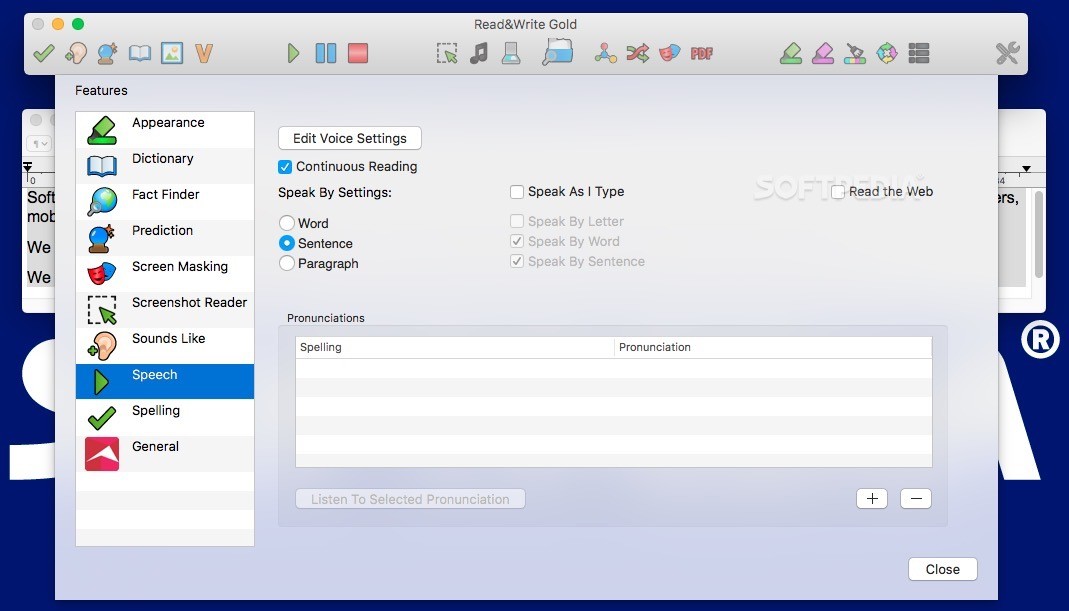Uncheck the Continuous Reading checkbox
The image size is (1069, 611).
285,166
